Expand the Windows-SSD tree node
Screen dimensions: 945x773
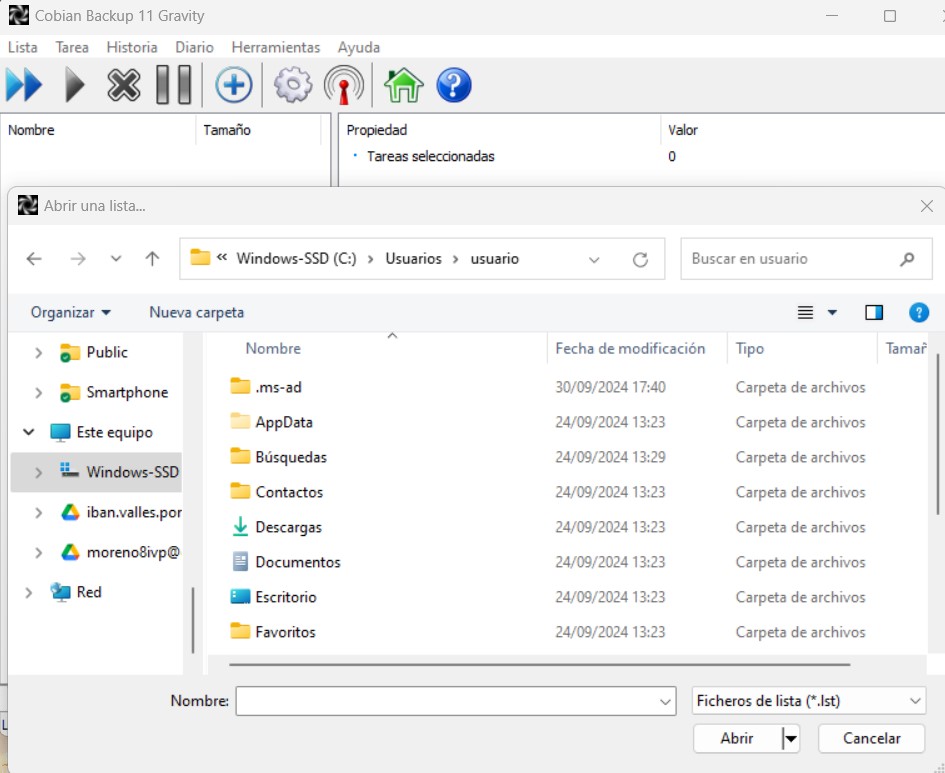(x=39, y=472)
